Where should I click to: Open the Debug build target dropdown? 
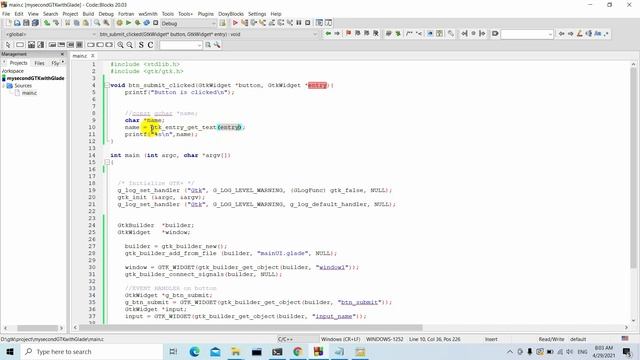[x=188, y=23]
